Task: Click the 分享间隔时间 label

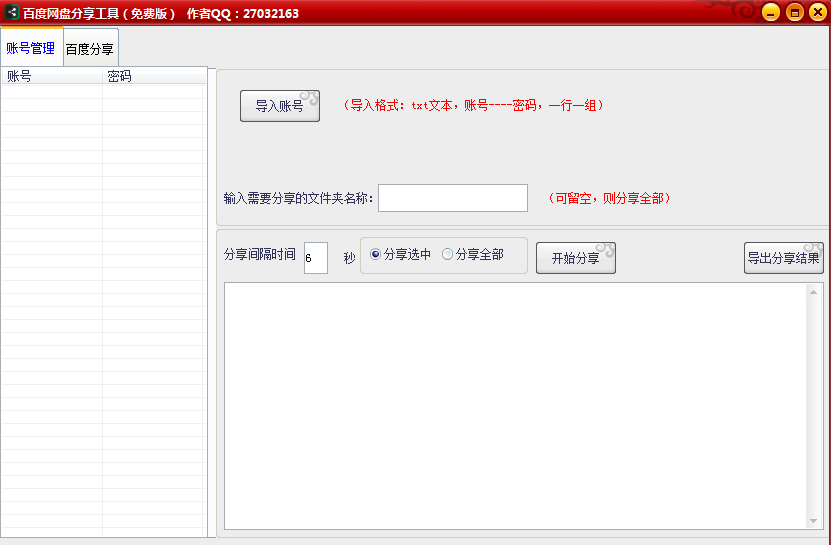Action: click(260, 254)
